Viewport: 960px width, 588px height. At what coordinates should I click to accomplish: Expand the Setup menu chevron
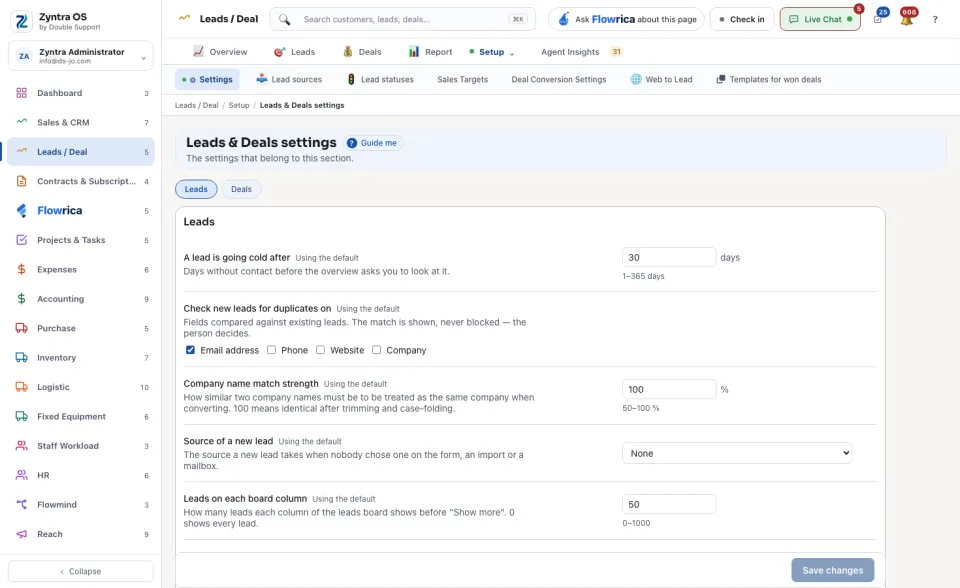(512, 53)
